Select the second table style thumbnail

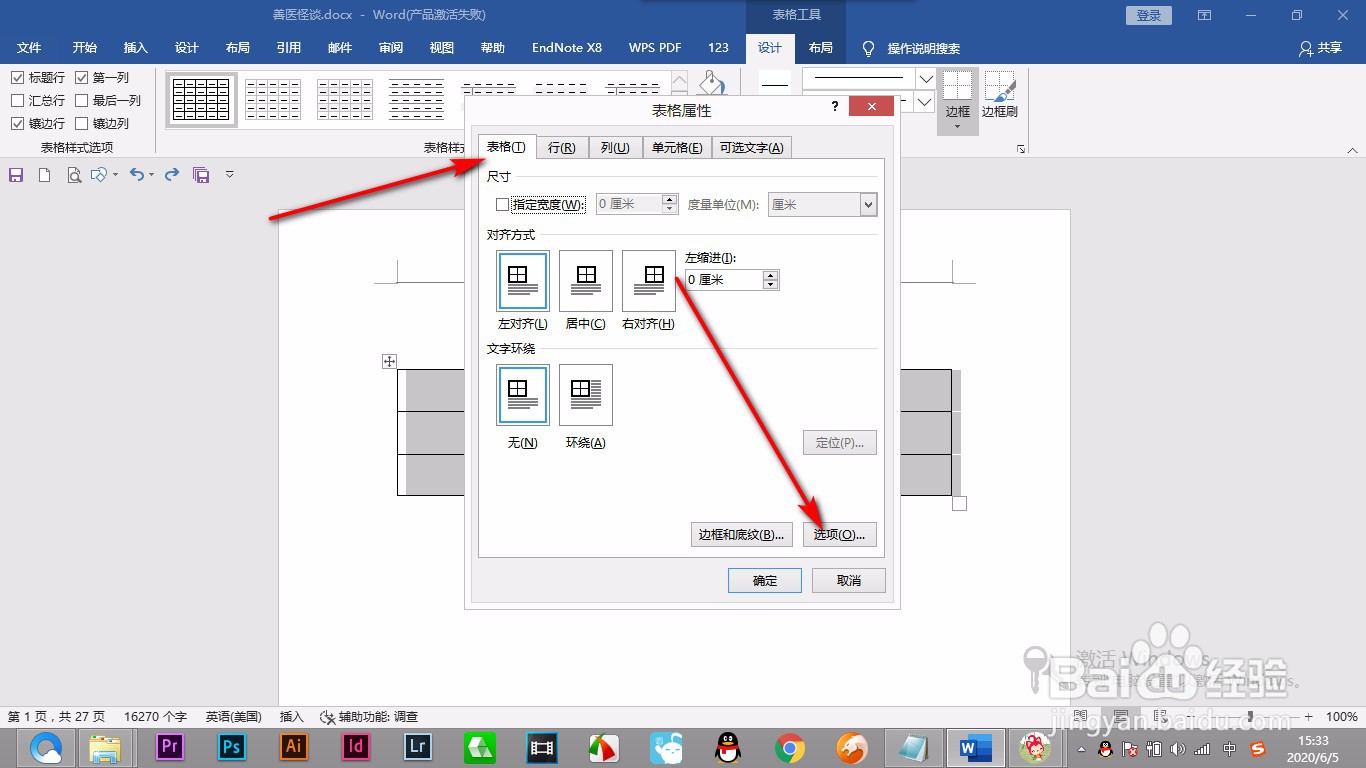tap(273, 100)
